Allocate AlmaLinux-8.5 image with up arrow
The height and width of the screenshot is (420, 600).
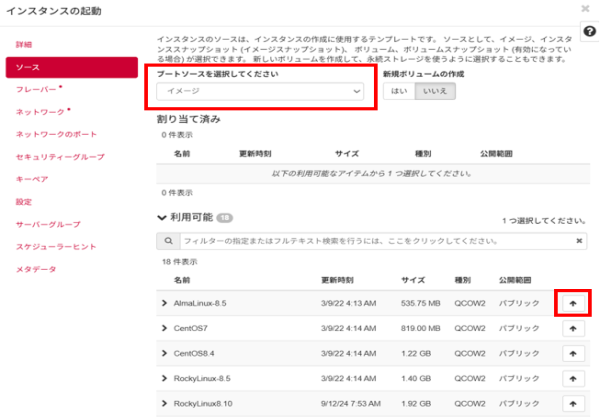coord(573,302)
